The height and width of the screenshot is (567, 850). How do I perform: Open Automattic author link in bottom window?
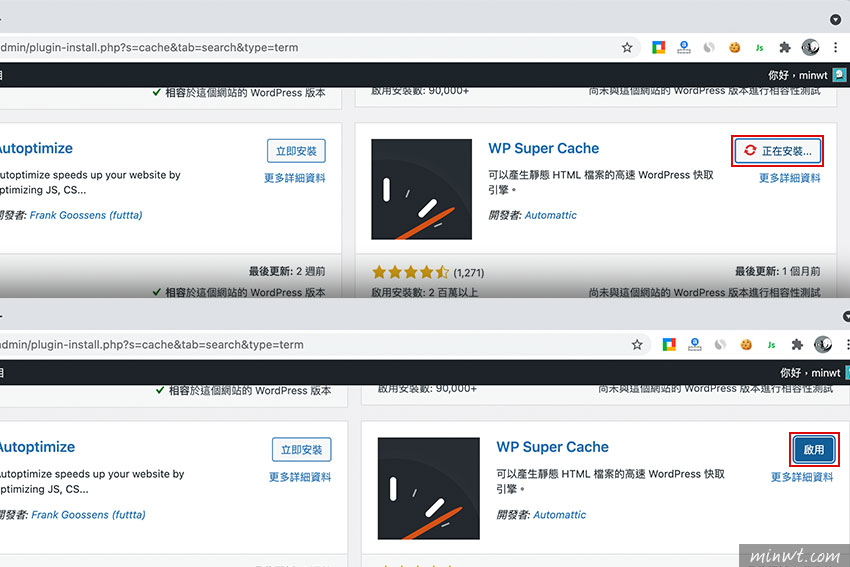[559, 514]
